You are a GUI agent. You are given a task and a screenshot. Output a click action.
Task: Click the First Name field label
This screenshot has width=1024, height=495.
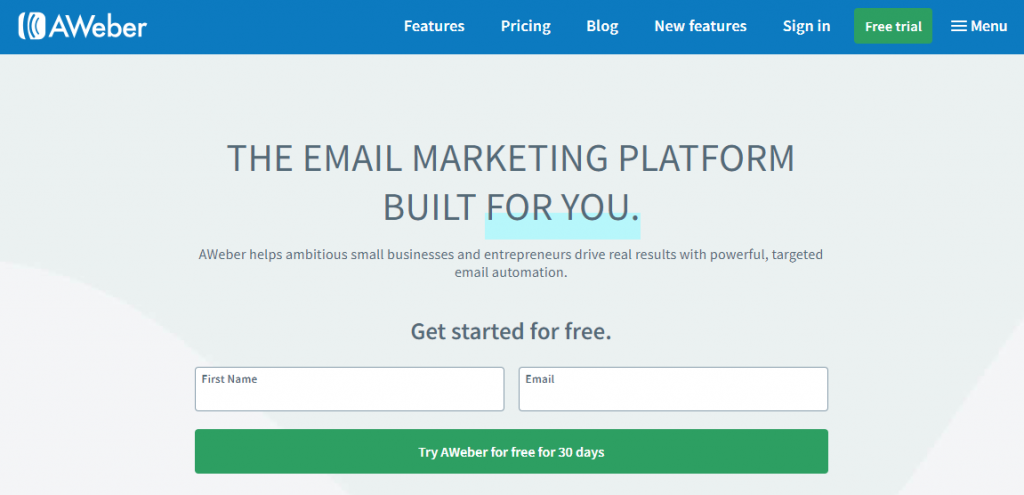point(229,379)
